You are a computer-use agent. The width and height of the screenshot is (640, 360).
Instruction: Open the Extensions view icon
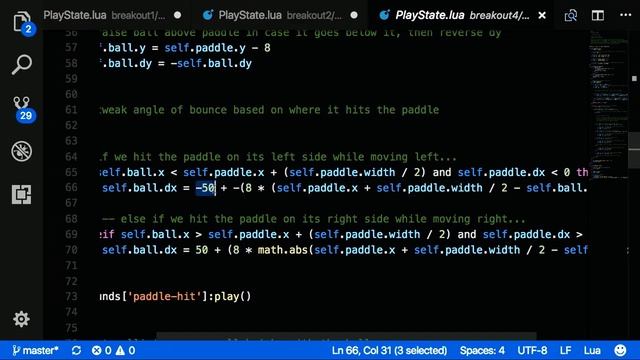pos(22,194)
